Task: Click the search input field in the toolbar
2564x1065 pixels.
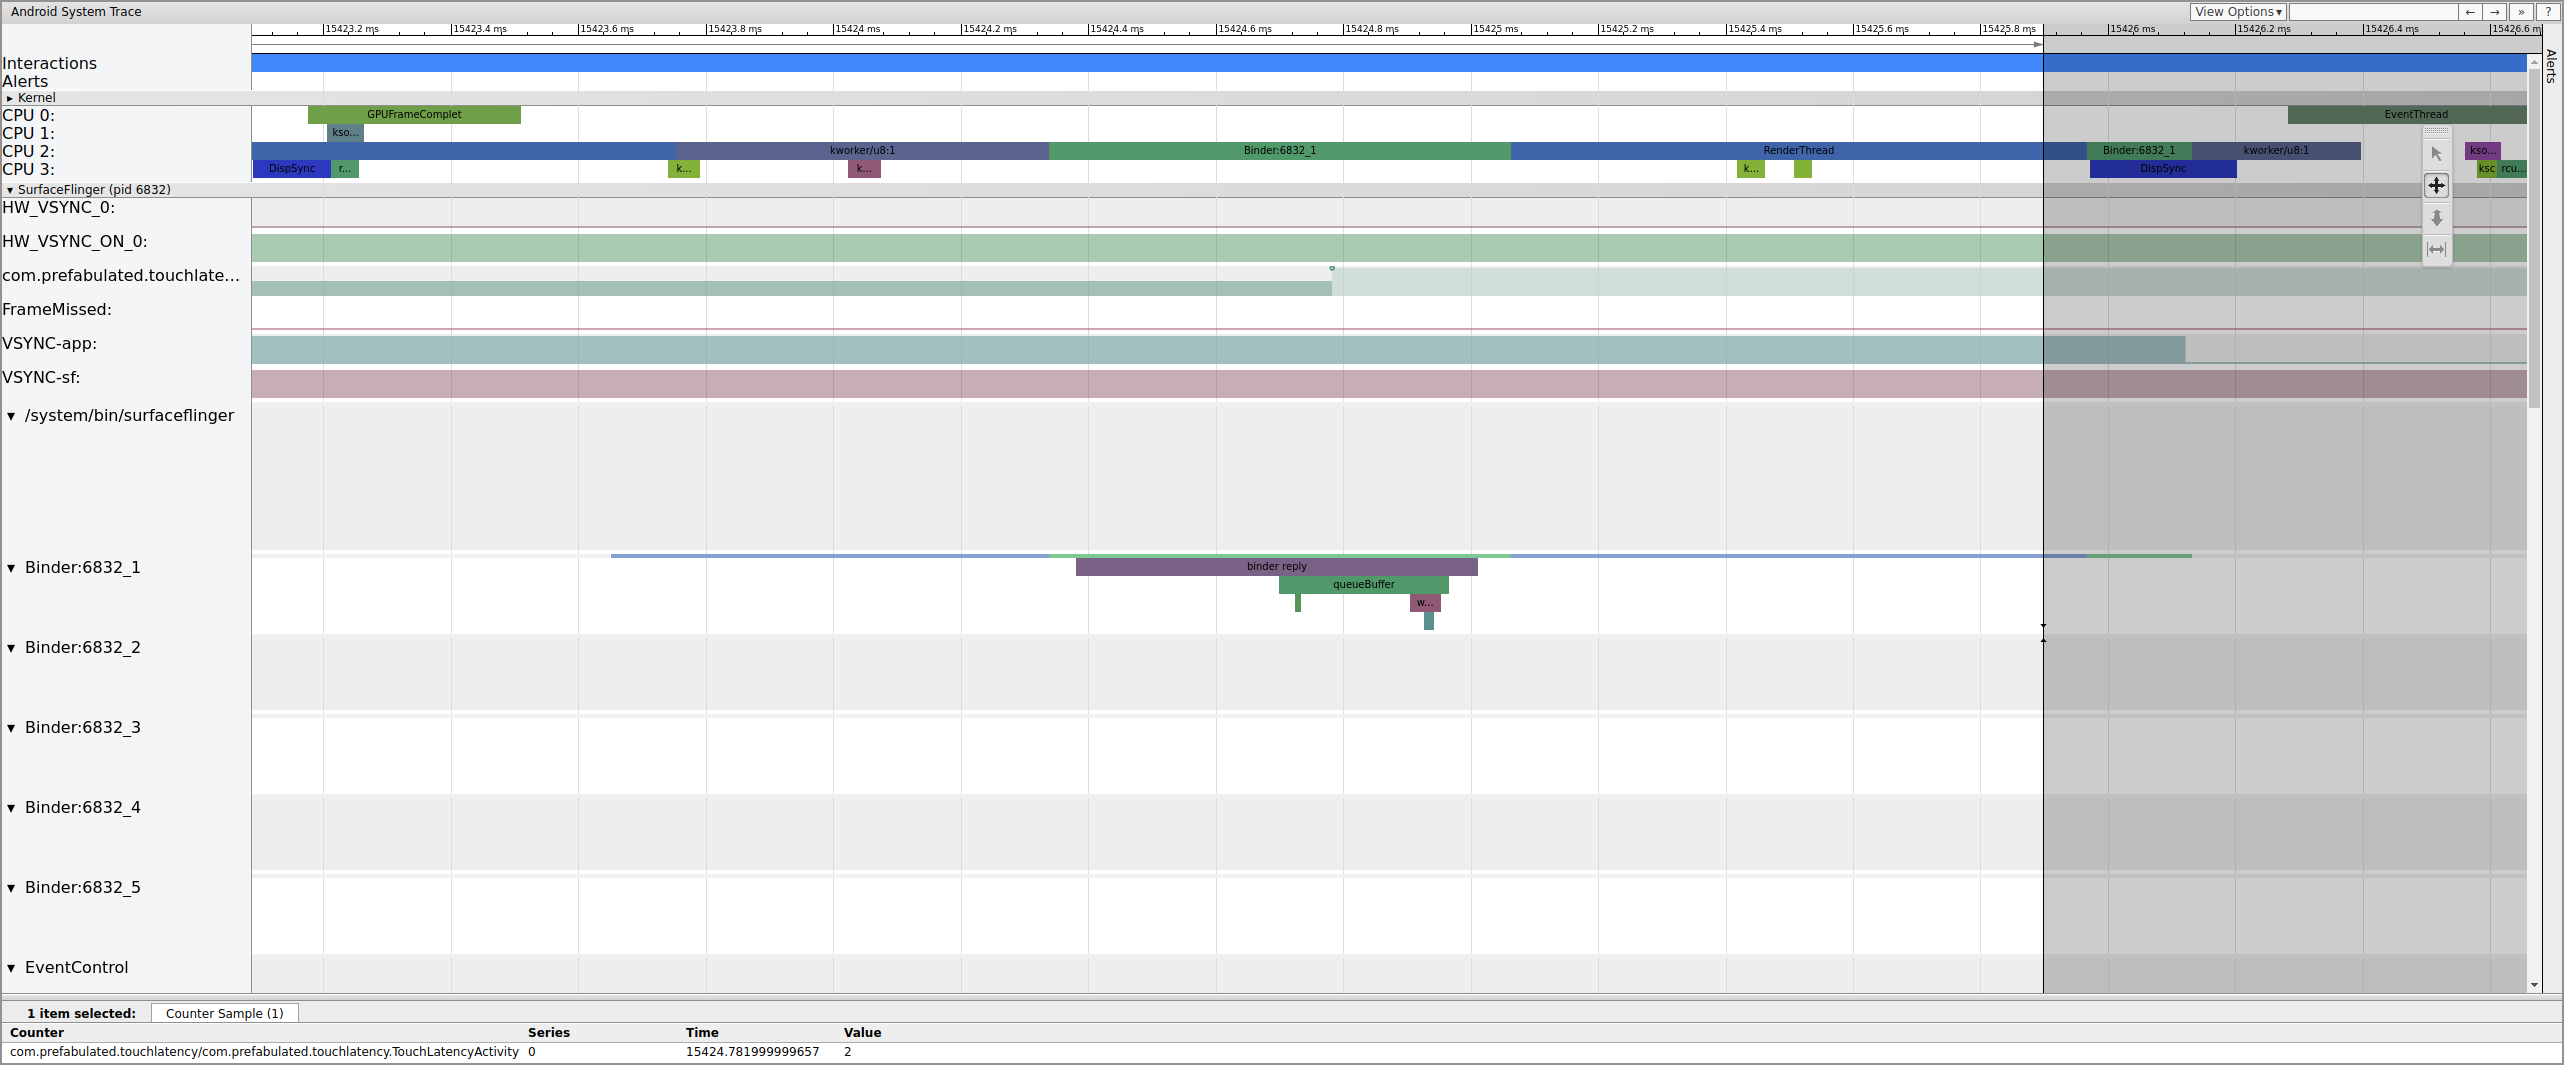Action: [x=2373, y=11]
